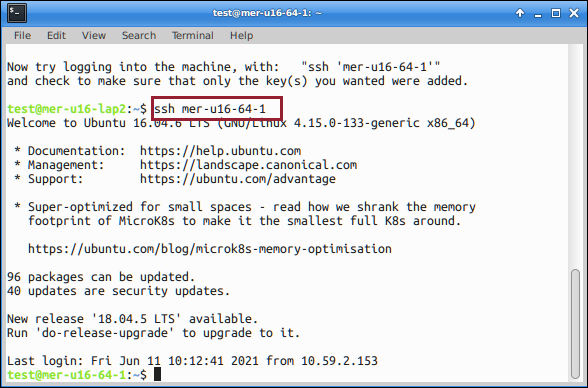Screen dimensions: 588x388
Task: Click the 'Documentation:' label
Action: [x=76, y=151]
